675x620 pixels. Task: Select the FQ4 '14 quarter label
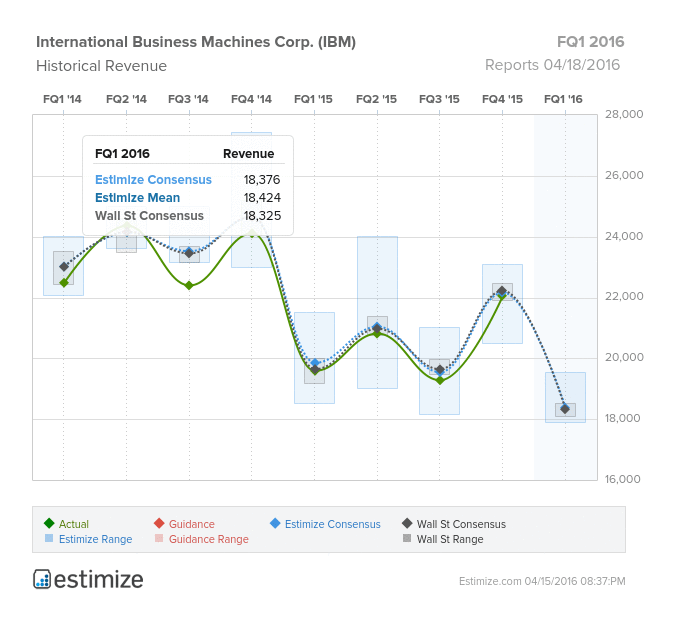point(251,99)
